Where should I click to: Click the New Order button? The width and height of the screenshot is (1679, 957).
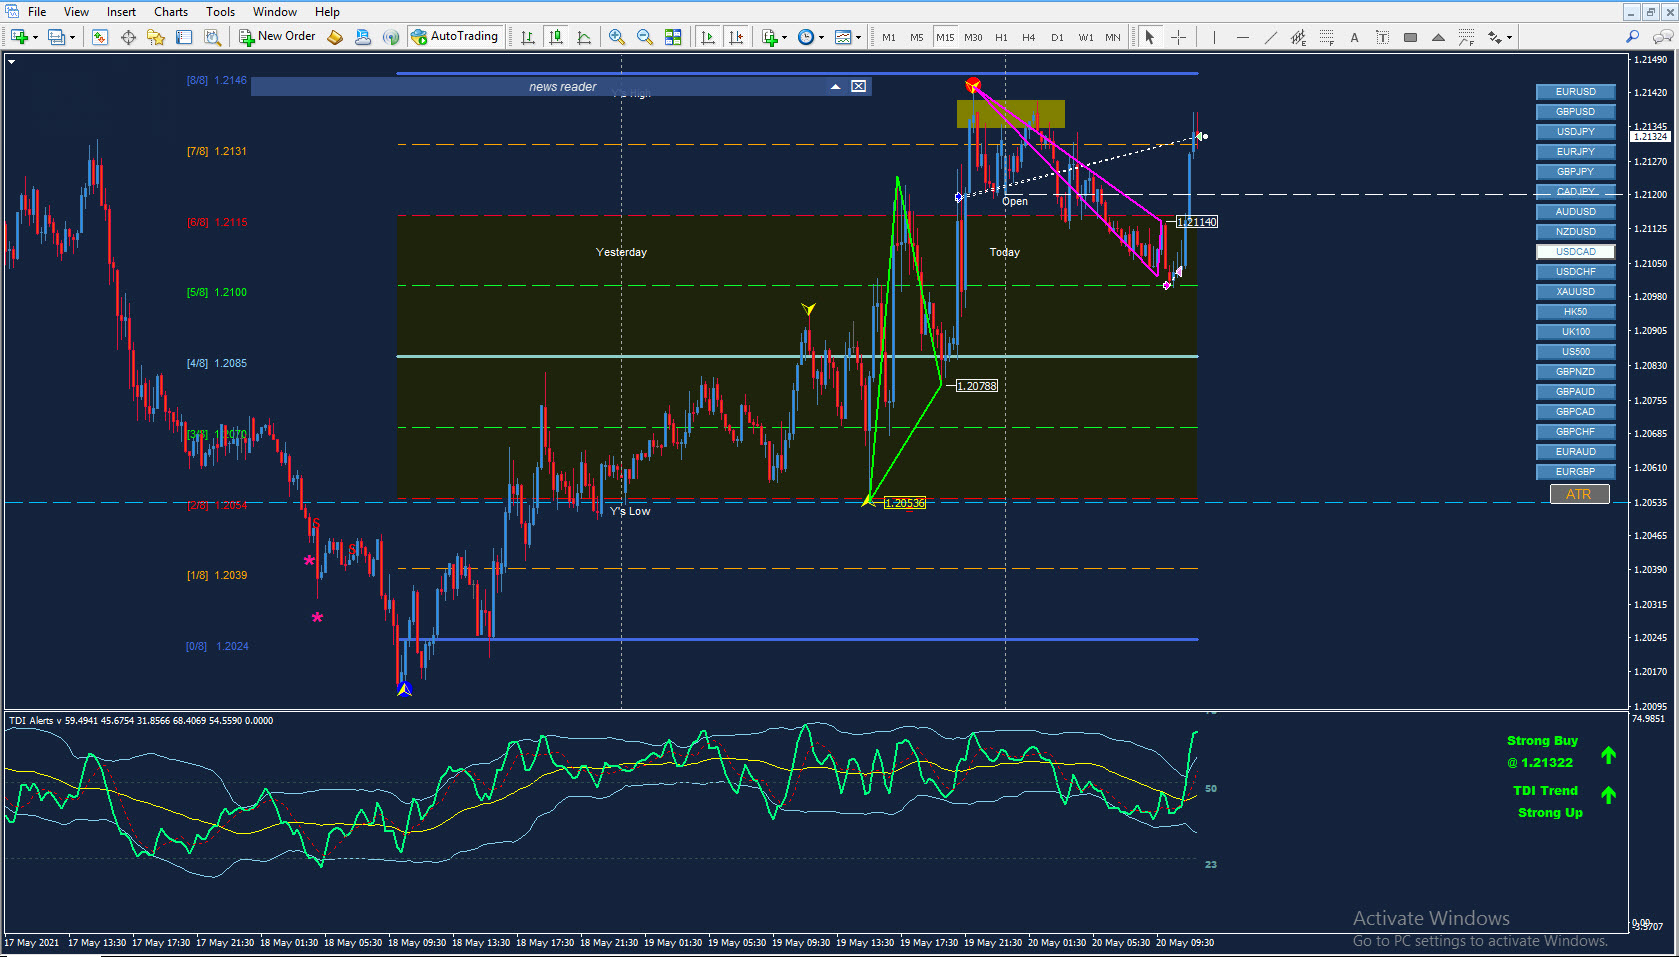coord(277,37)
